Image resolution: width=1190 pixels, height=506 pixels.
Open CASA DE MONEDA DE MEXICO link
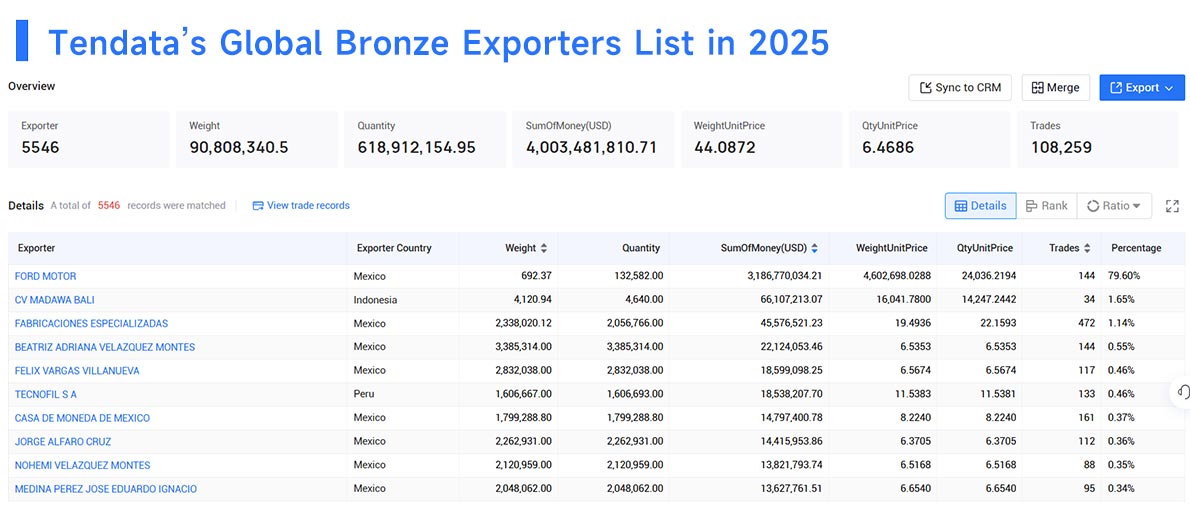[82, 418]
